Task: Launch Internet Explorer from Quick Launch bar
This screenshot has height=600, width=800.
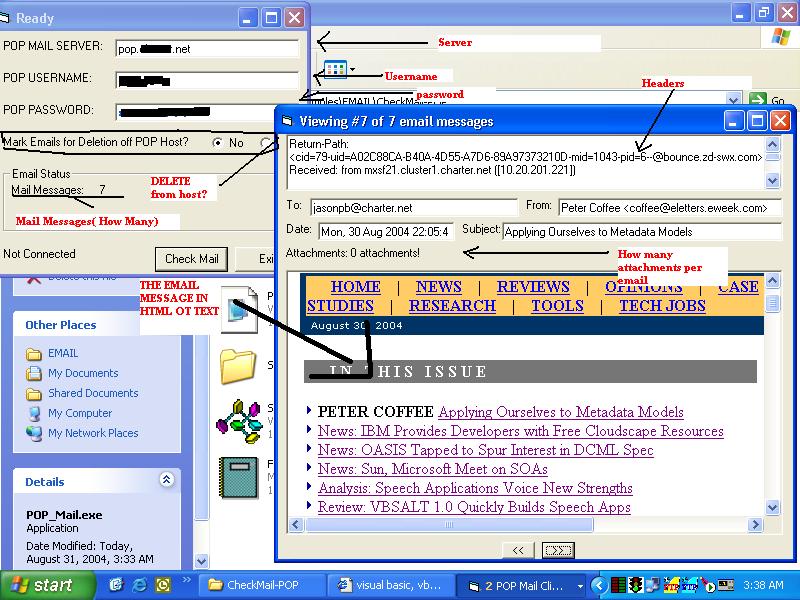Action: point(139,585)
